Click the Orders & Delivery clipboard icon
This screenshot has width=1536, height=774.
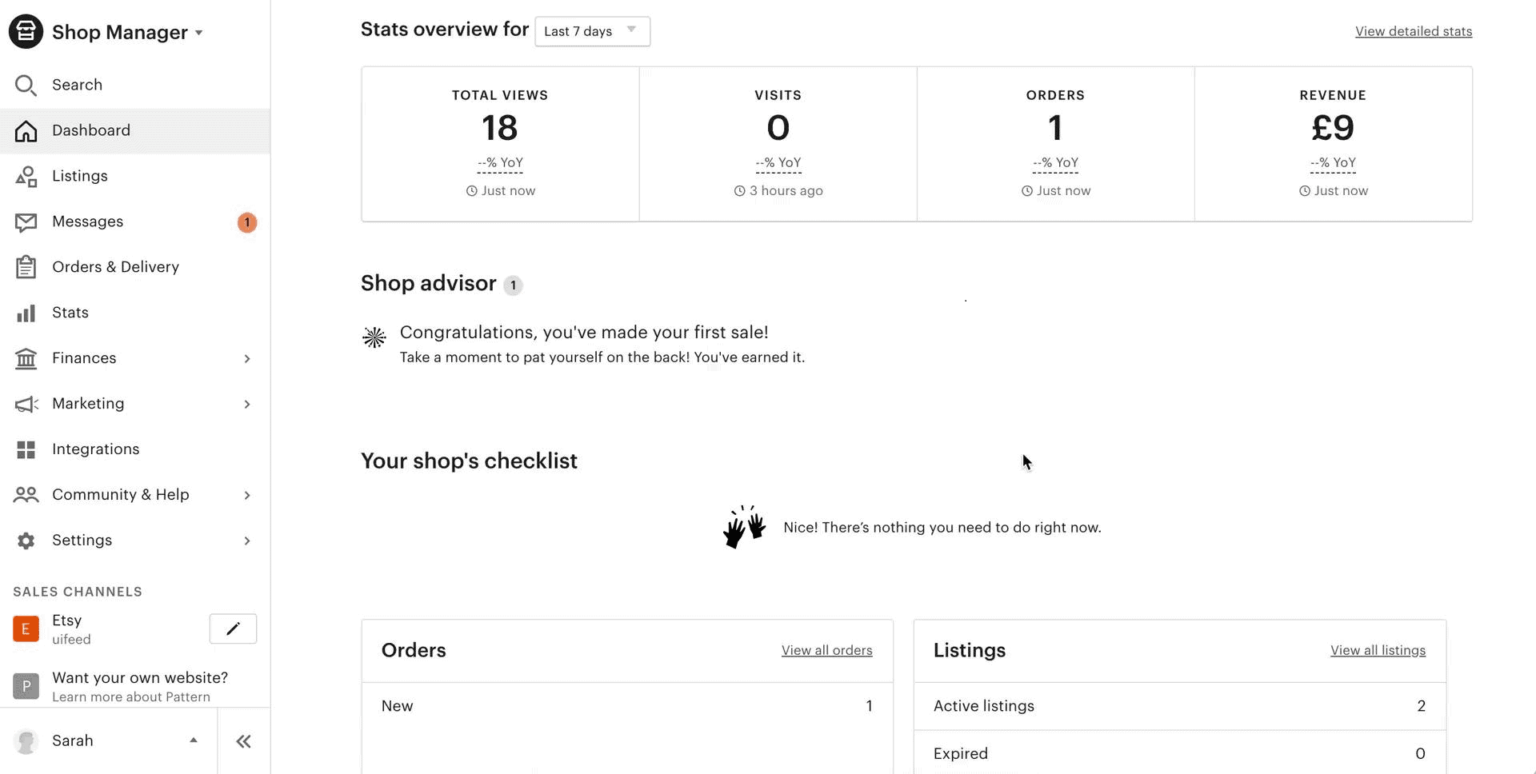click(x=26, y=267)
